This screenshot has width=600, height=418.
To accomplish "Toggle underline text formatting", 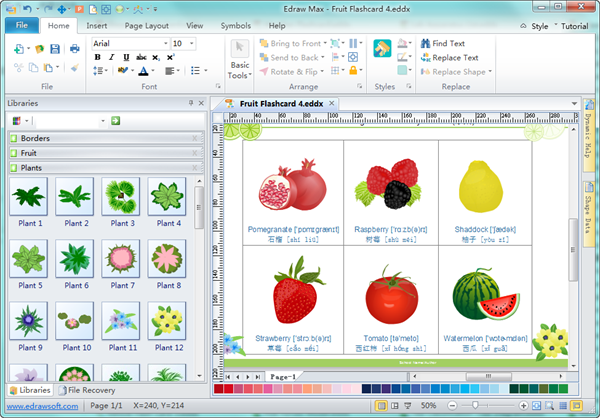I will pos(125,58).
